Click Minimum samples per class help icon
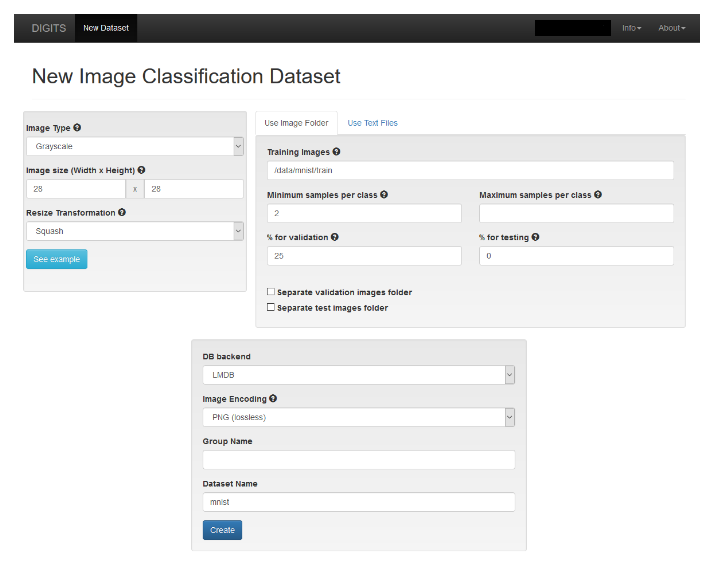This screenshot has width=717, height=573. (x=384, y=195)
